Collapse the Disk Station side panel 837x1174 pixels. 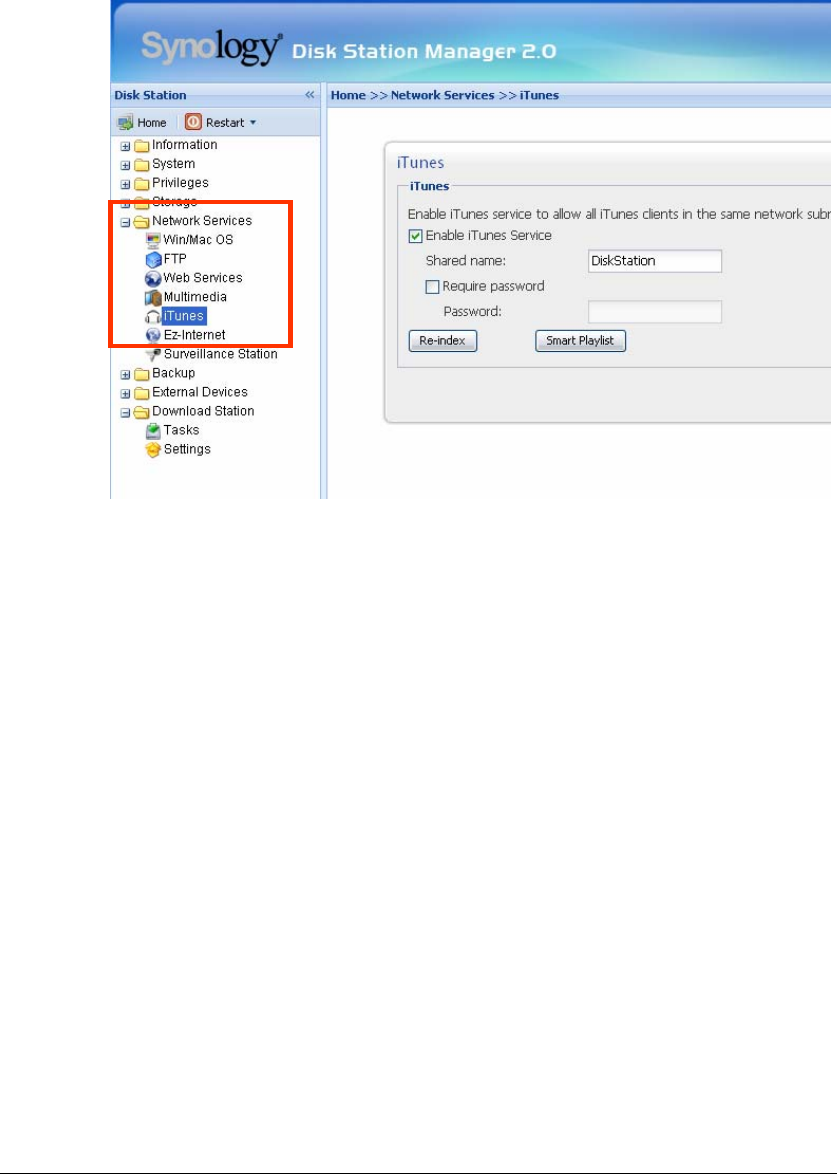[x=309, y=95]
